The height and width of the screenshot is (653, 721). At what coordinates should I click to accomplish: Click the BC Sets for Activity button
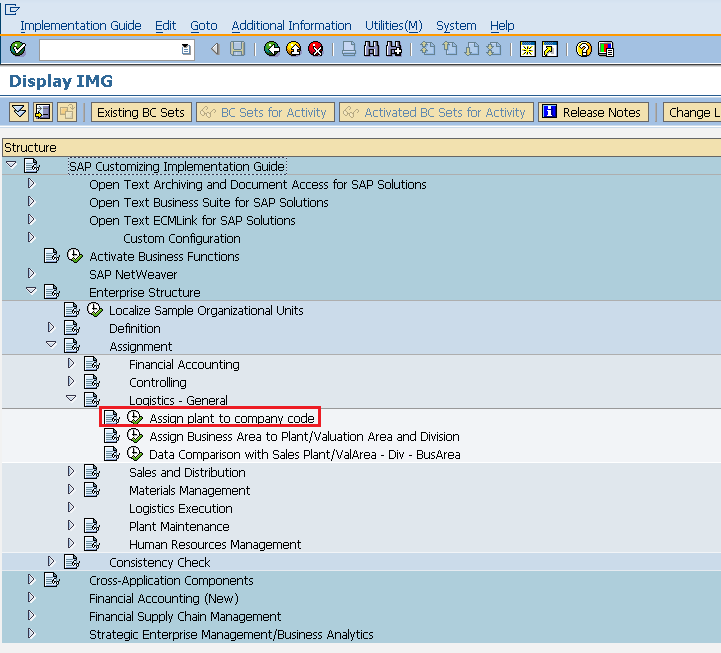(265, 112)
